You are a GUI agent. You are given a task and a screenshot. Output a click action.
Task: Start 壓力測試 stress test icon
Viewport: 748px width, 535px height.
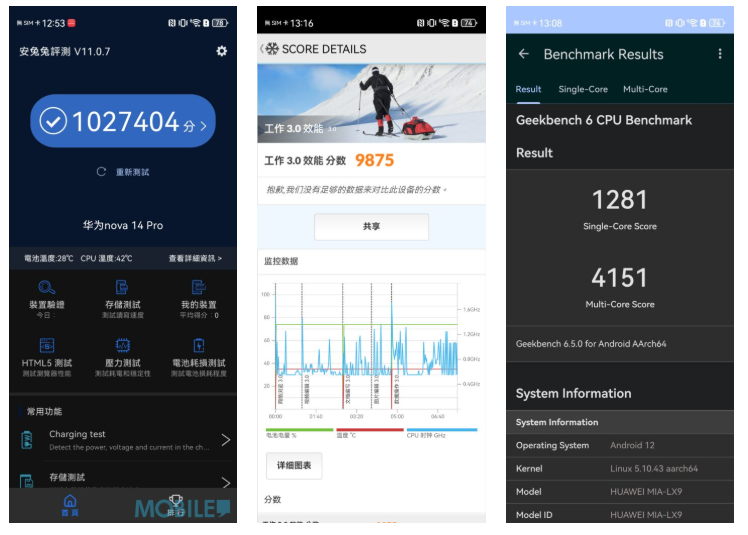122,345
